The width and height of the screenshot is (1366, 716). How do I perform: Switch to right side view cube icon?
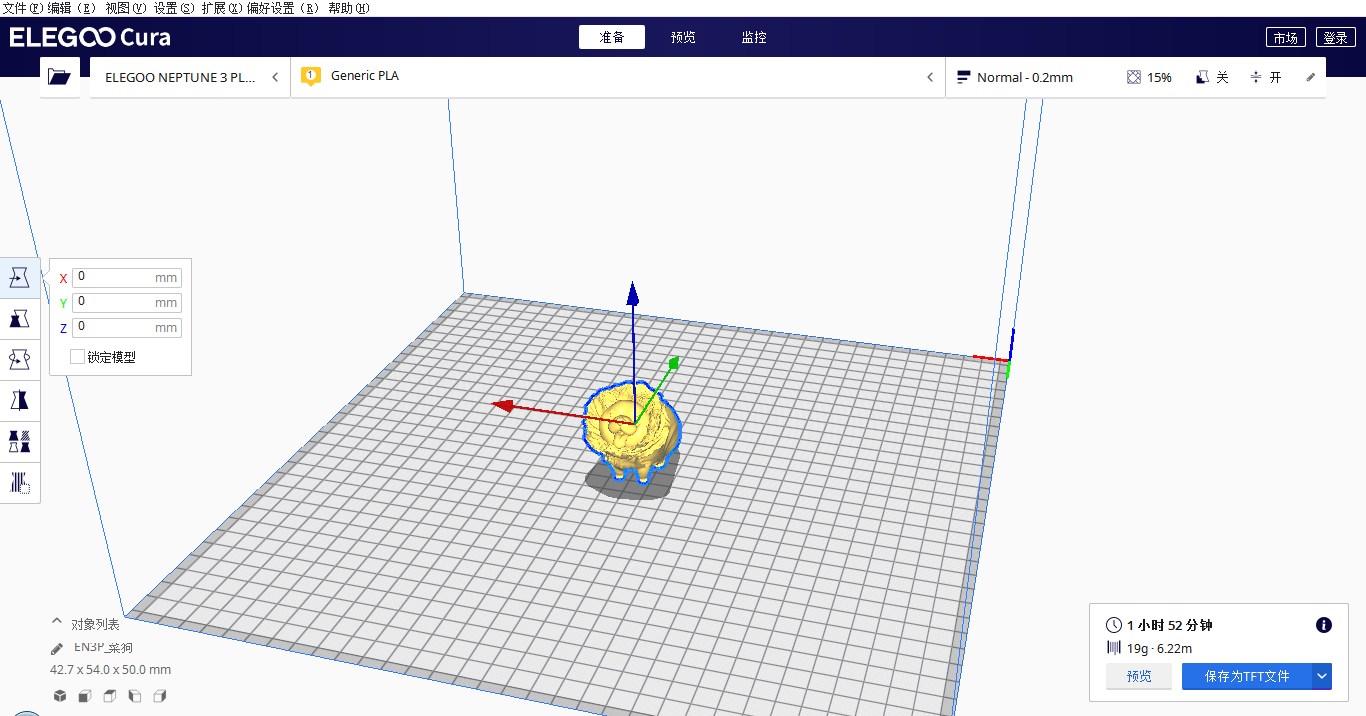coord(160,696)
